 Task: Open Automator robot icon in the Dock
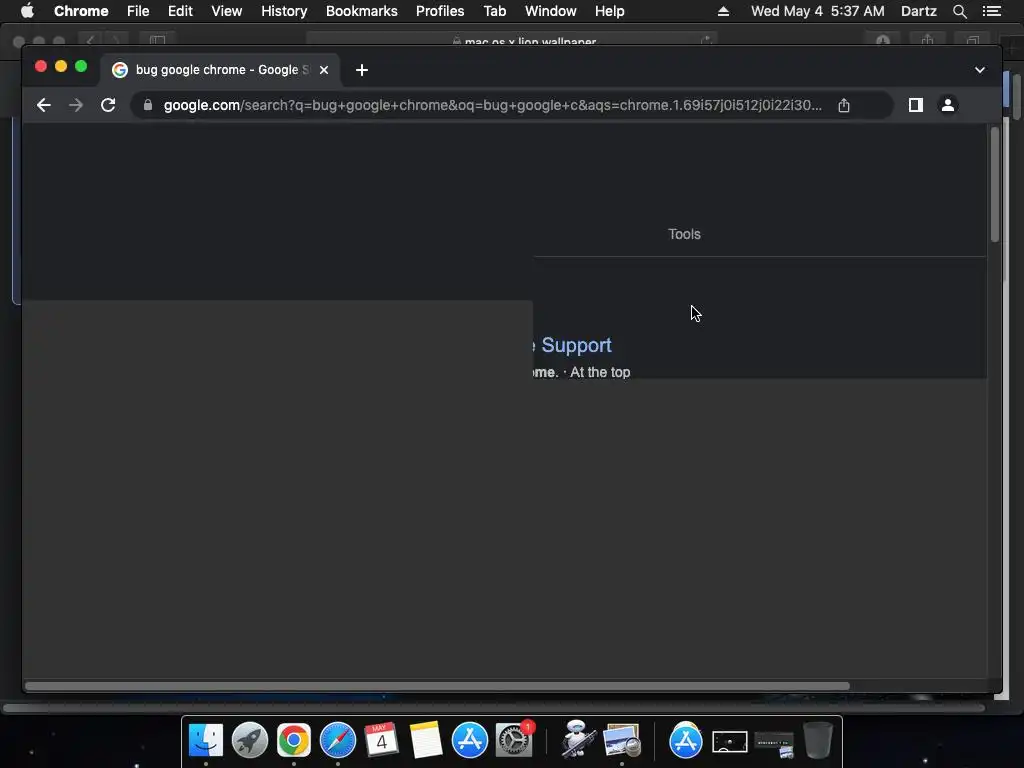pos(577,739)
